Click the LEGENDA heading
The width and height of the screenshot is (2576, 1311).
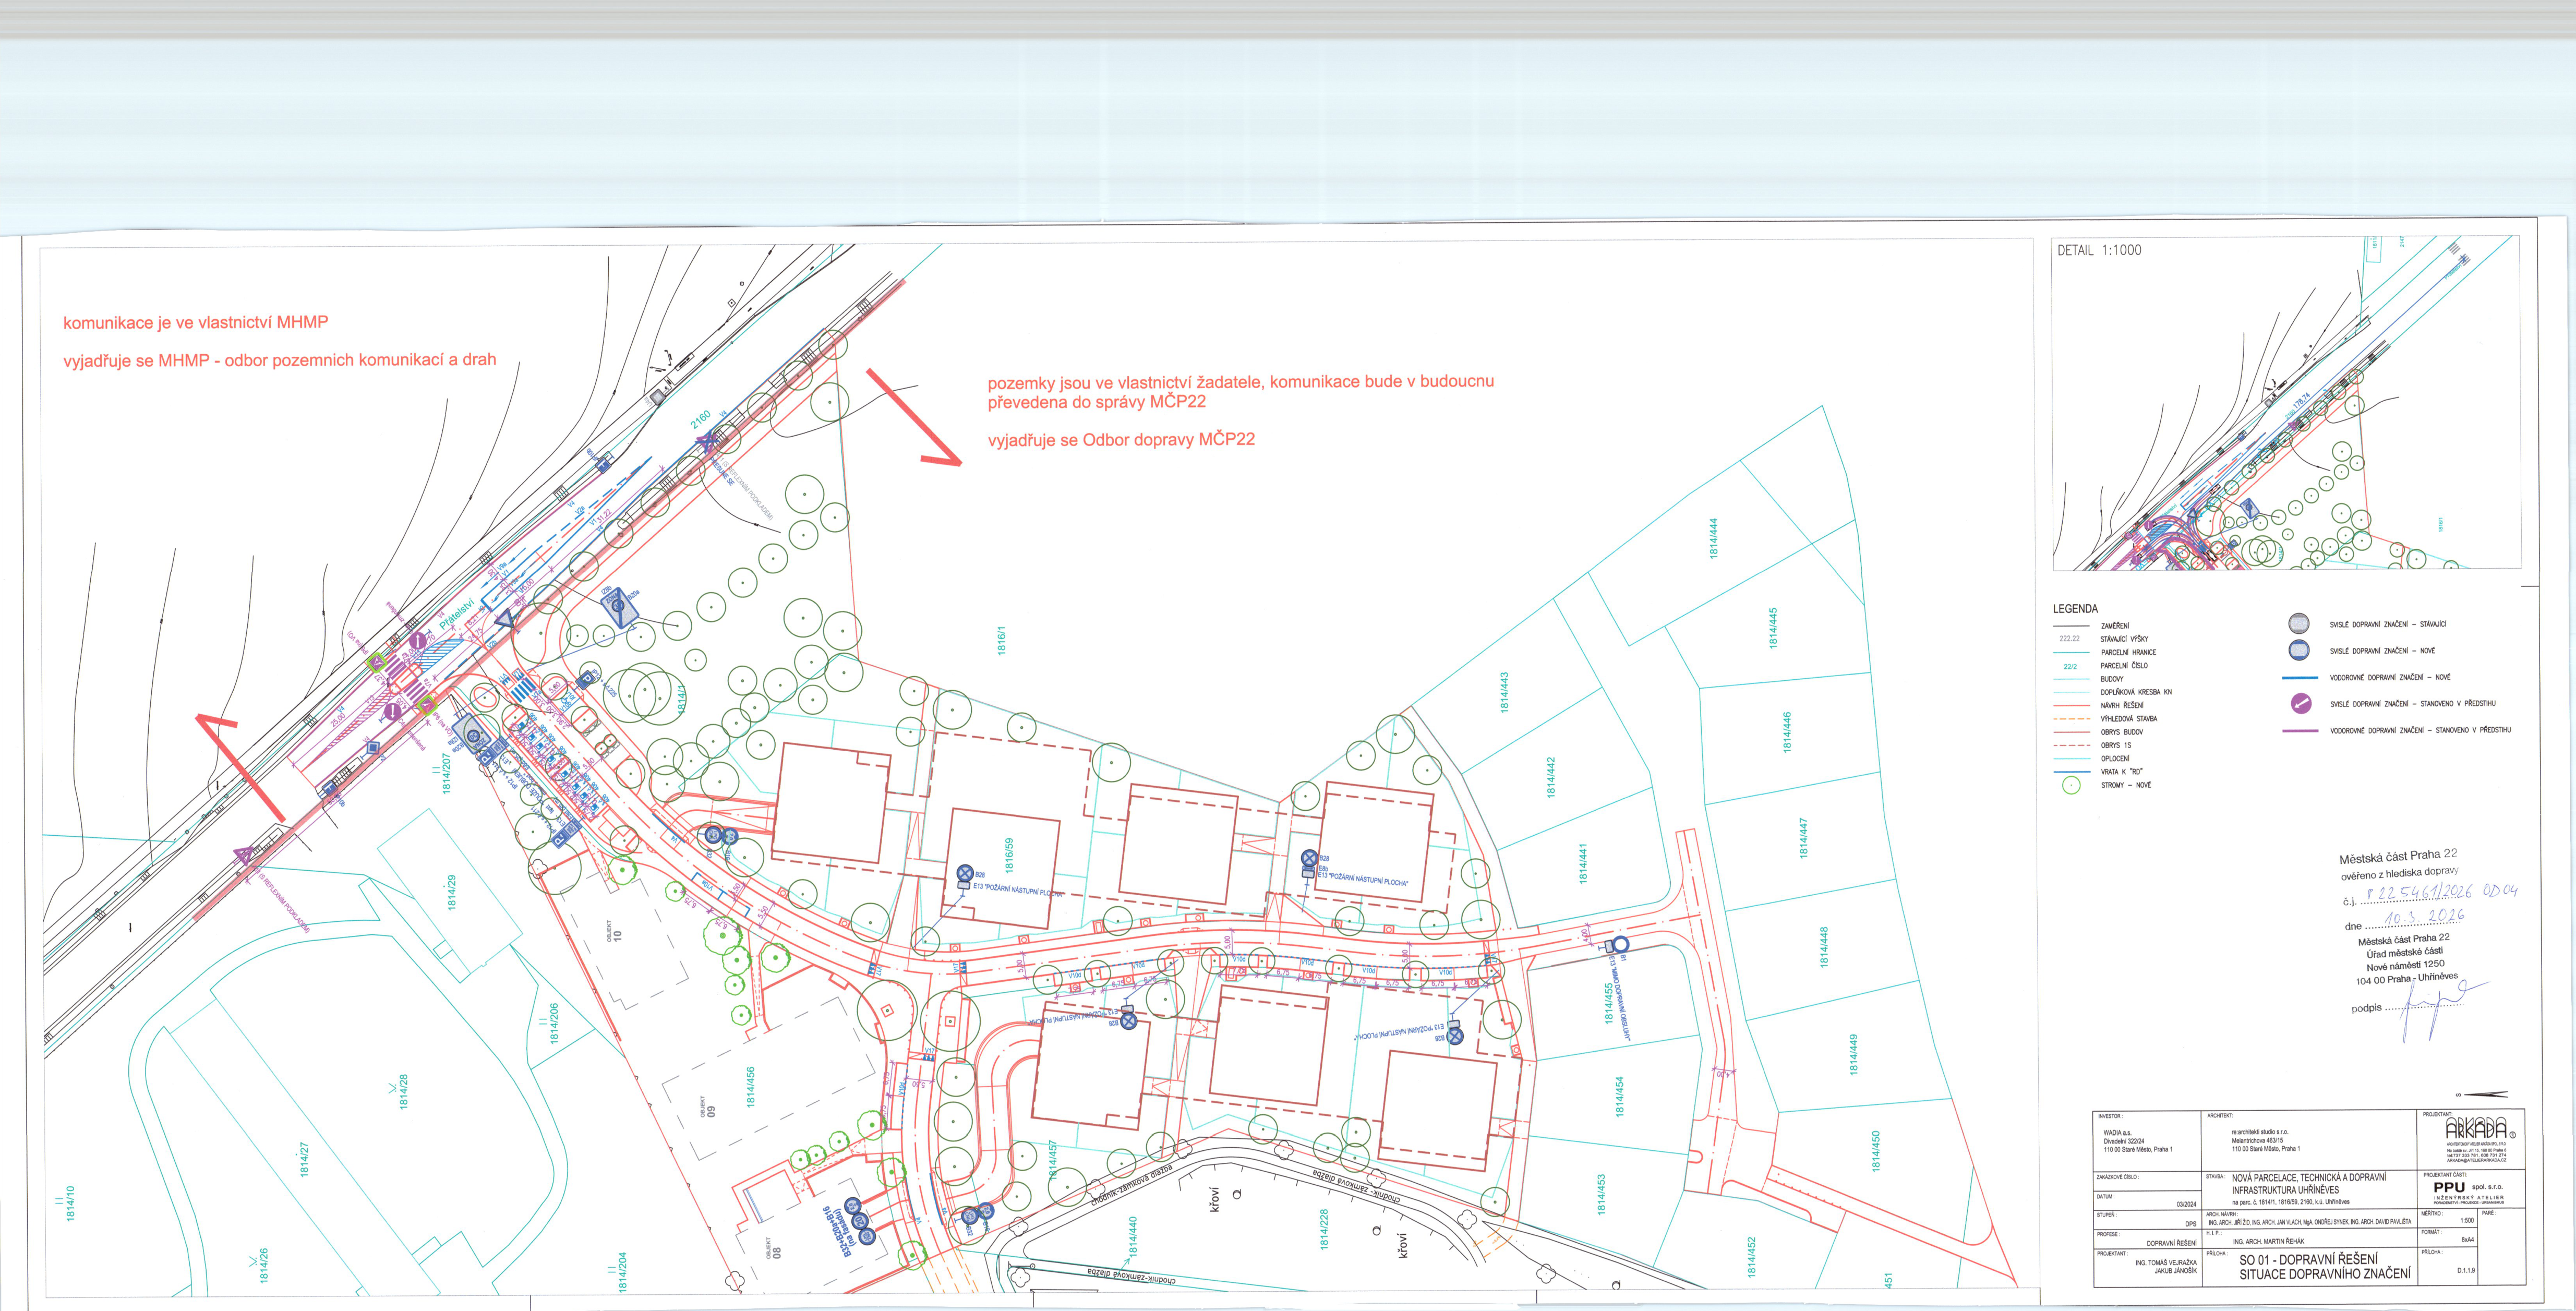pyautogui.click(x=2075, y=609)
